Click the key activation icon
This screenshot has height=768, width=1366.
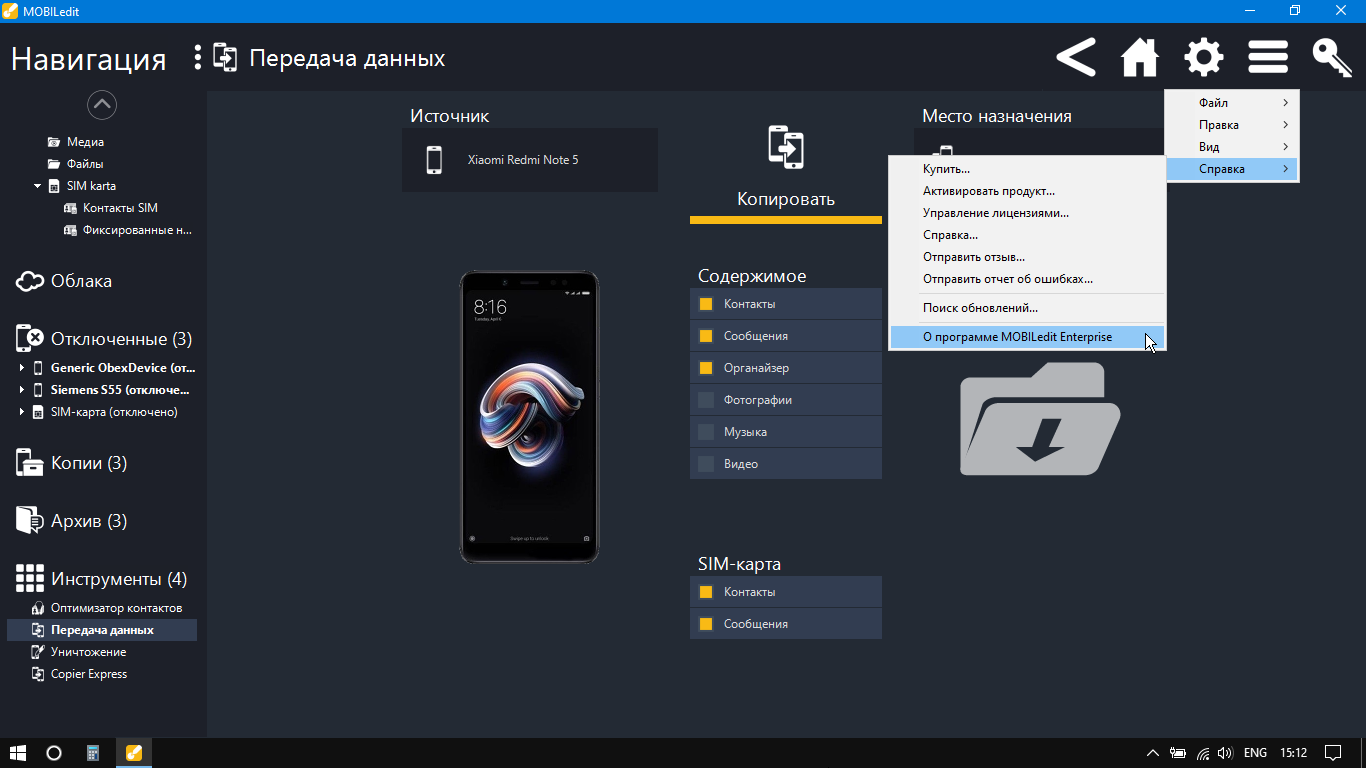(1332, 57)
